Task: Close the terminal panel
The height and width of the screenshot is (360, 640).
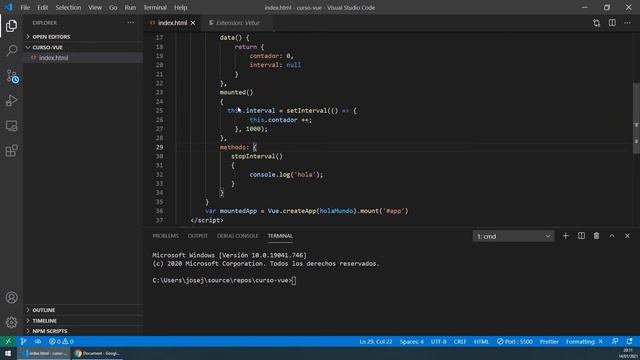Action: tap(627, 236)
